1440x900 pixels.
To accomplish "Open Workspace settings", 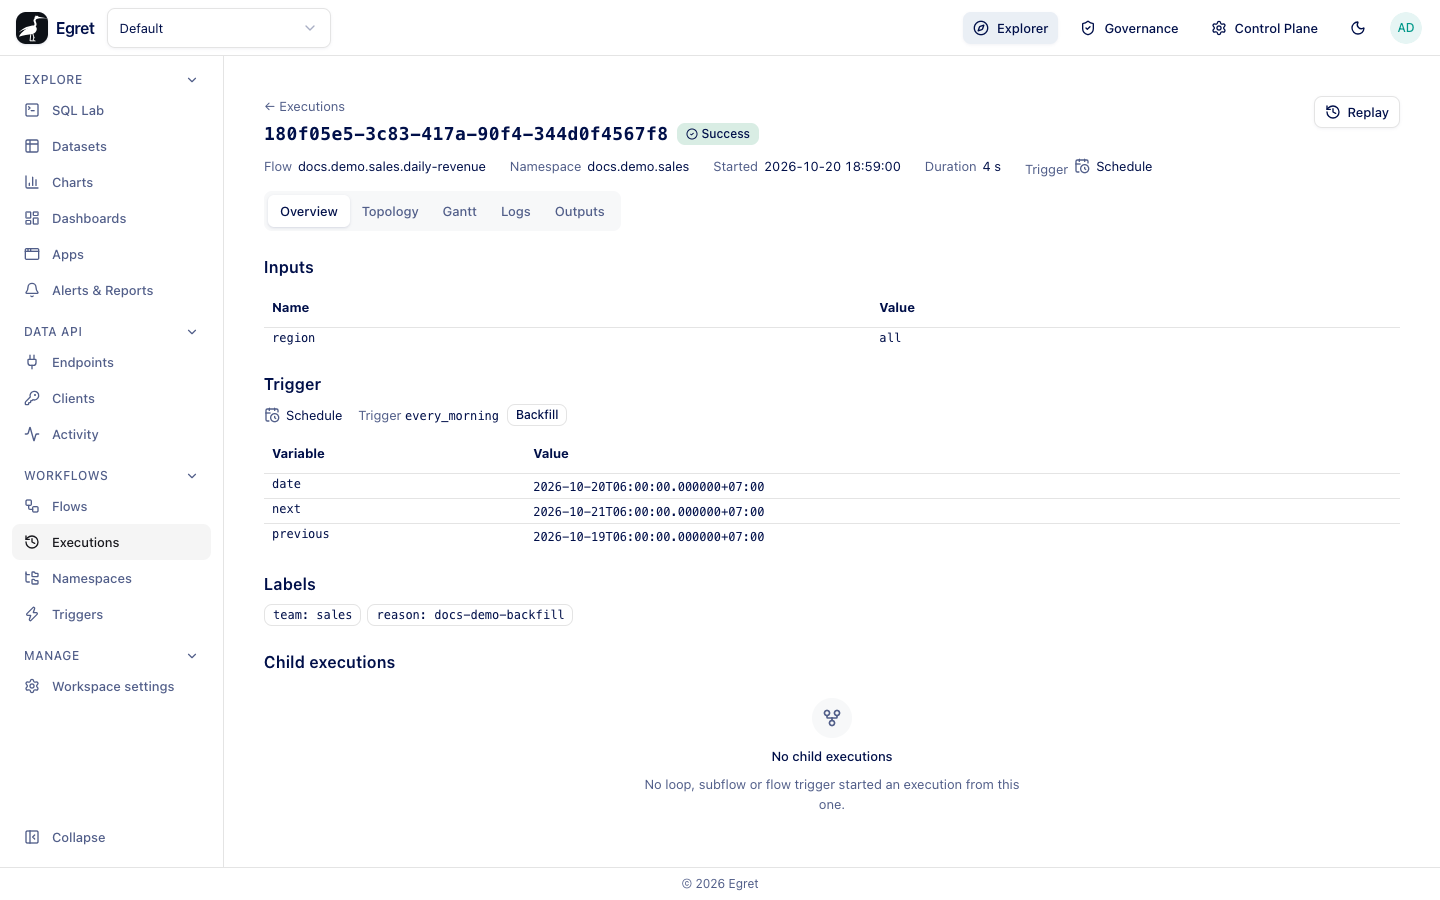I will point(111,686).
